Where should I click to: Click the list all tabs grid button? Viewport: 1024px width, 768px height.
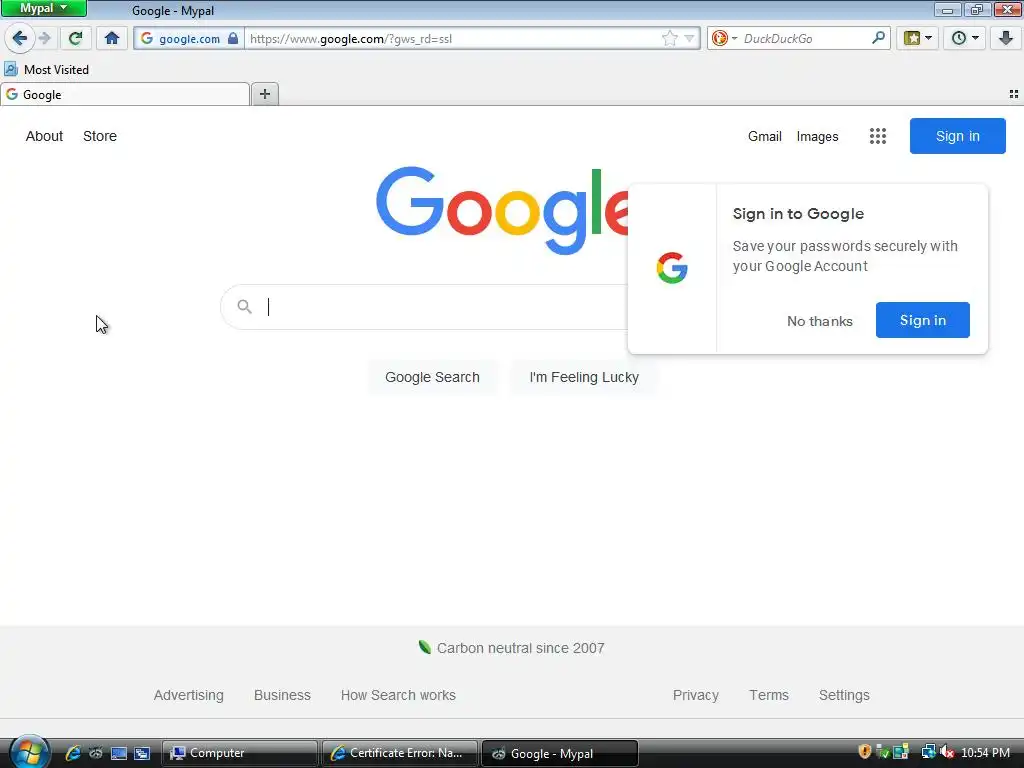tap(1014, 95)
